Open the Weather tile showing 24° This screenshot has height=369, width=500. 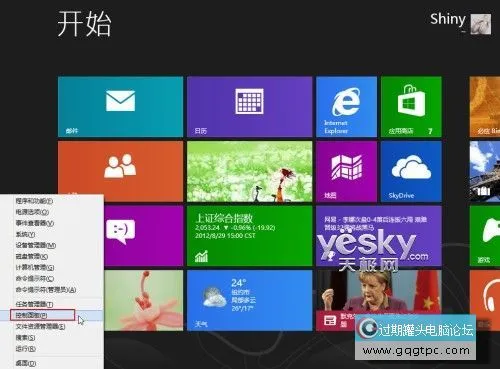coord(250,300)
